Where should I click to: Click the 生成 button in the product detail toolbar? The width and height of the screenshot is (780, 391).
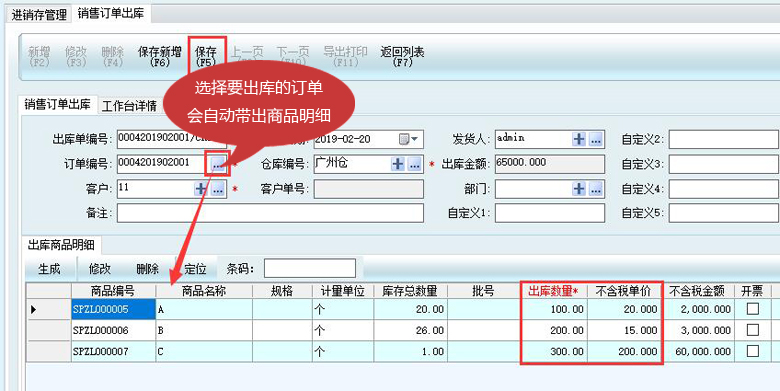[x=49, y=269]
